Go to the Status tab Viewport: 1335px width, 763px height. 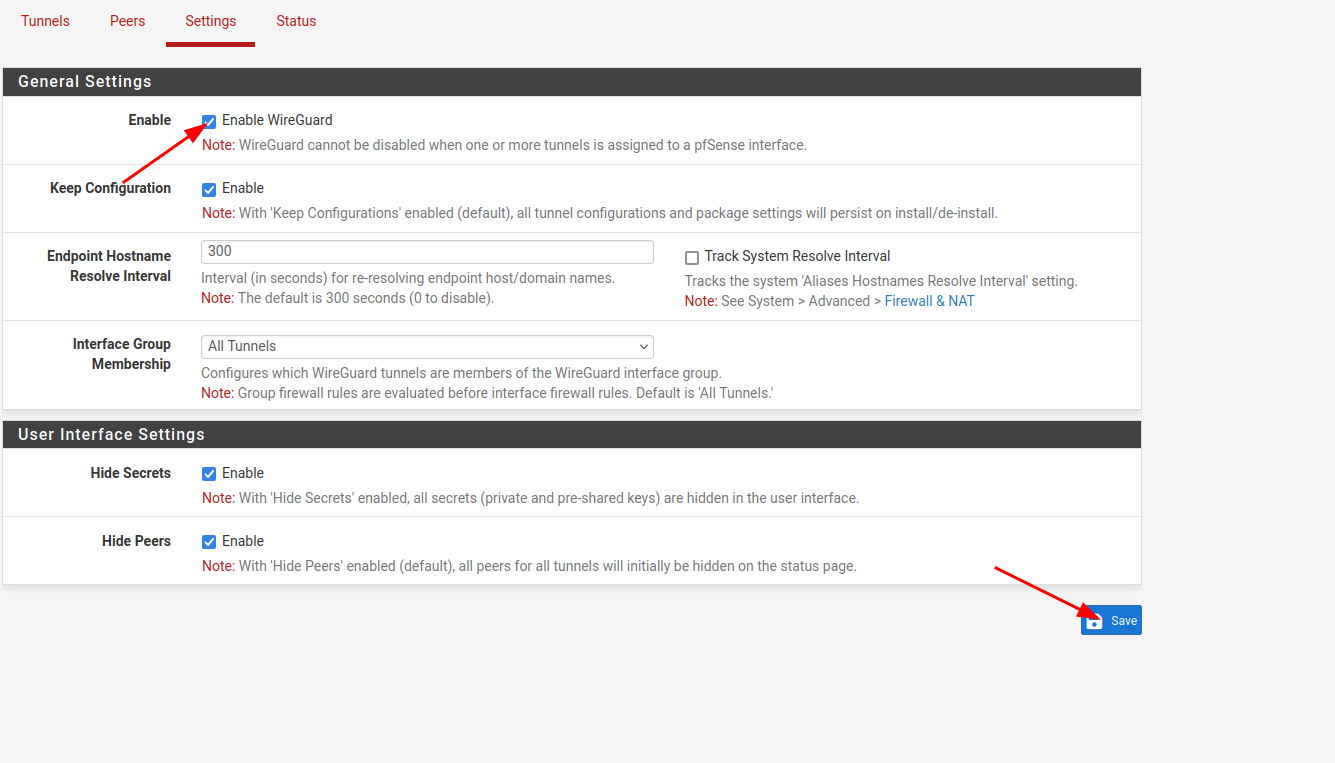[x=296, y=21]
